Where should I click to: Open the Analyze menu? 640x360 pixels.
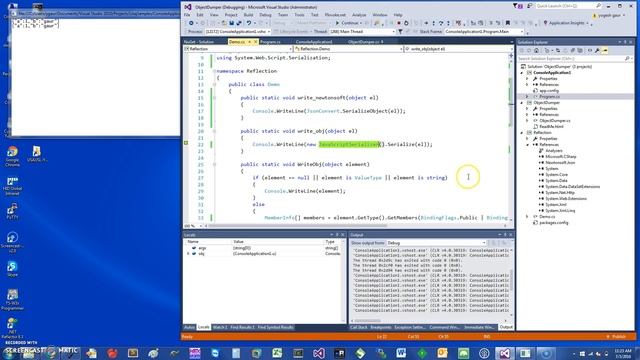click(x=359, y=15)
